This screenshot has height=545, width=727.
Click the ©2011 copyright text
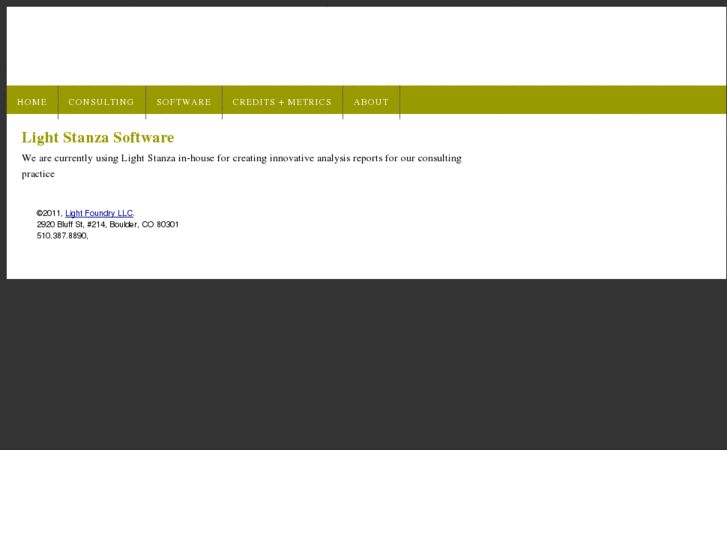point(49,213)
